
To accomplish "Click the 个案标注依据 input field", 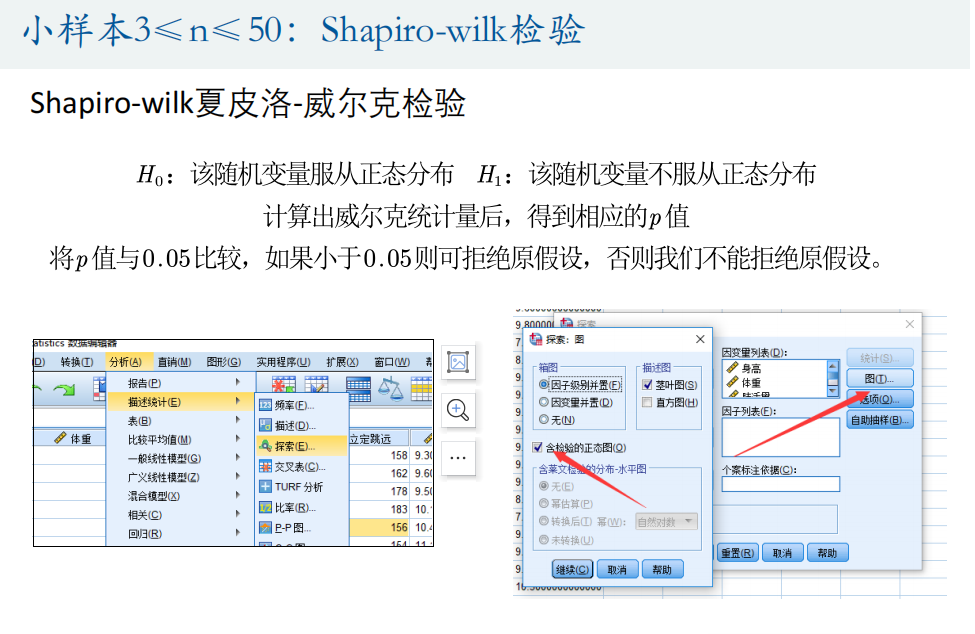I will tap(780, 484).
